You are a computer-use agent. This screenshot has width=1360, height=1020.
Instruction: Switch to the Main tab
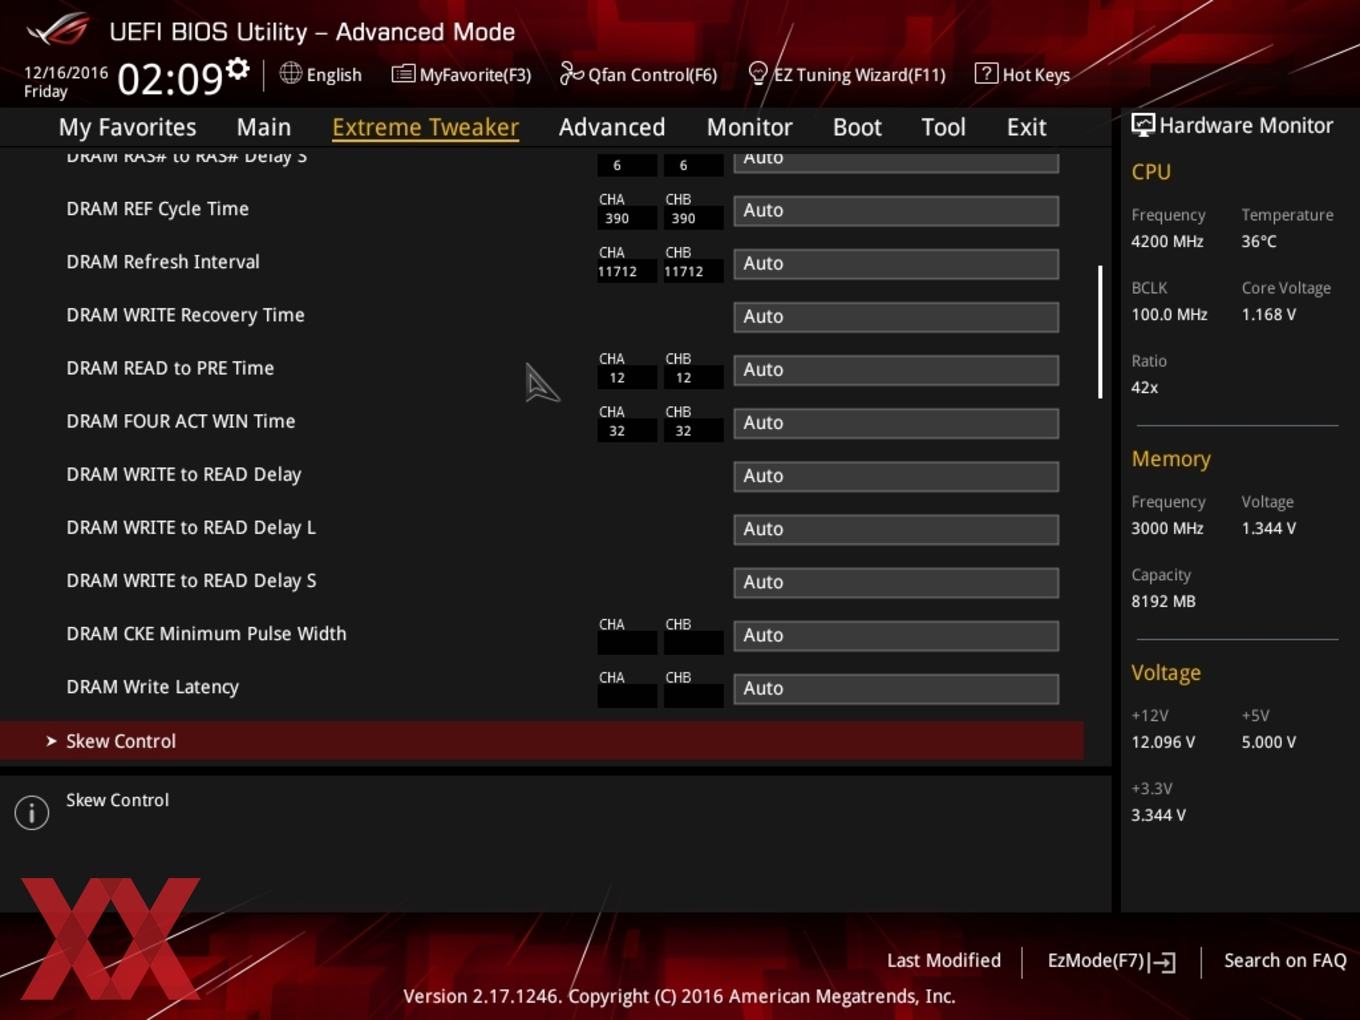click(x=264, y=127)
